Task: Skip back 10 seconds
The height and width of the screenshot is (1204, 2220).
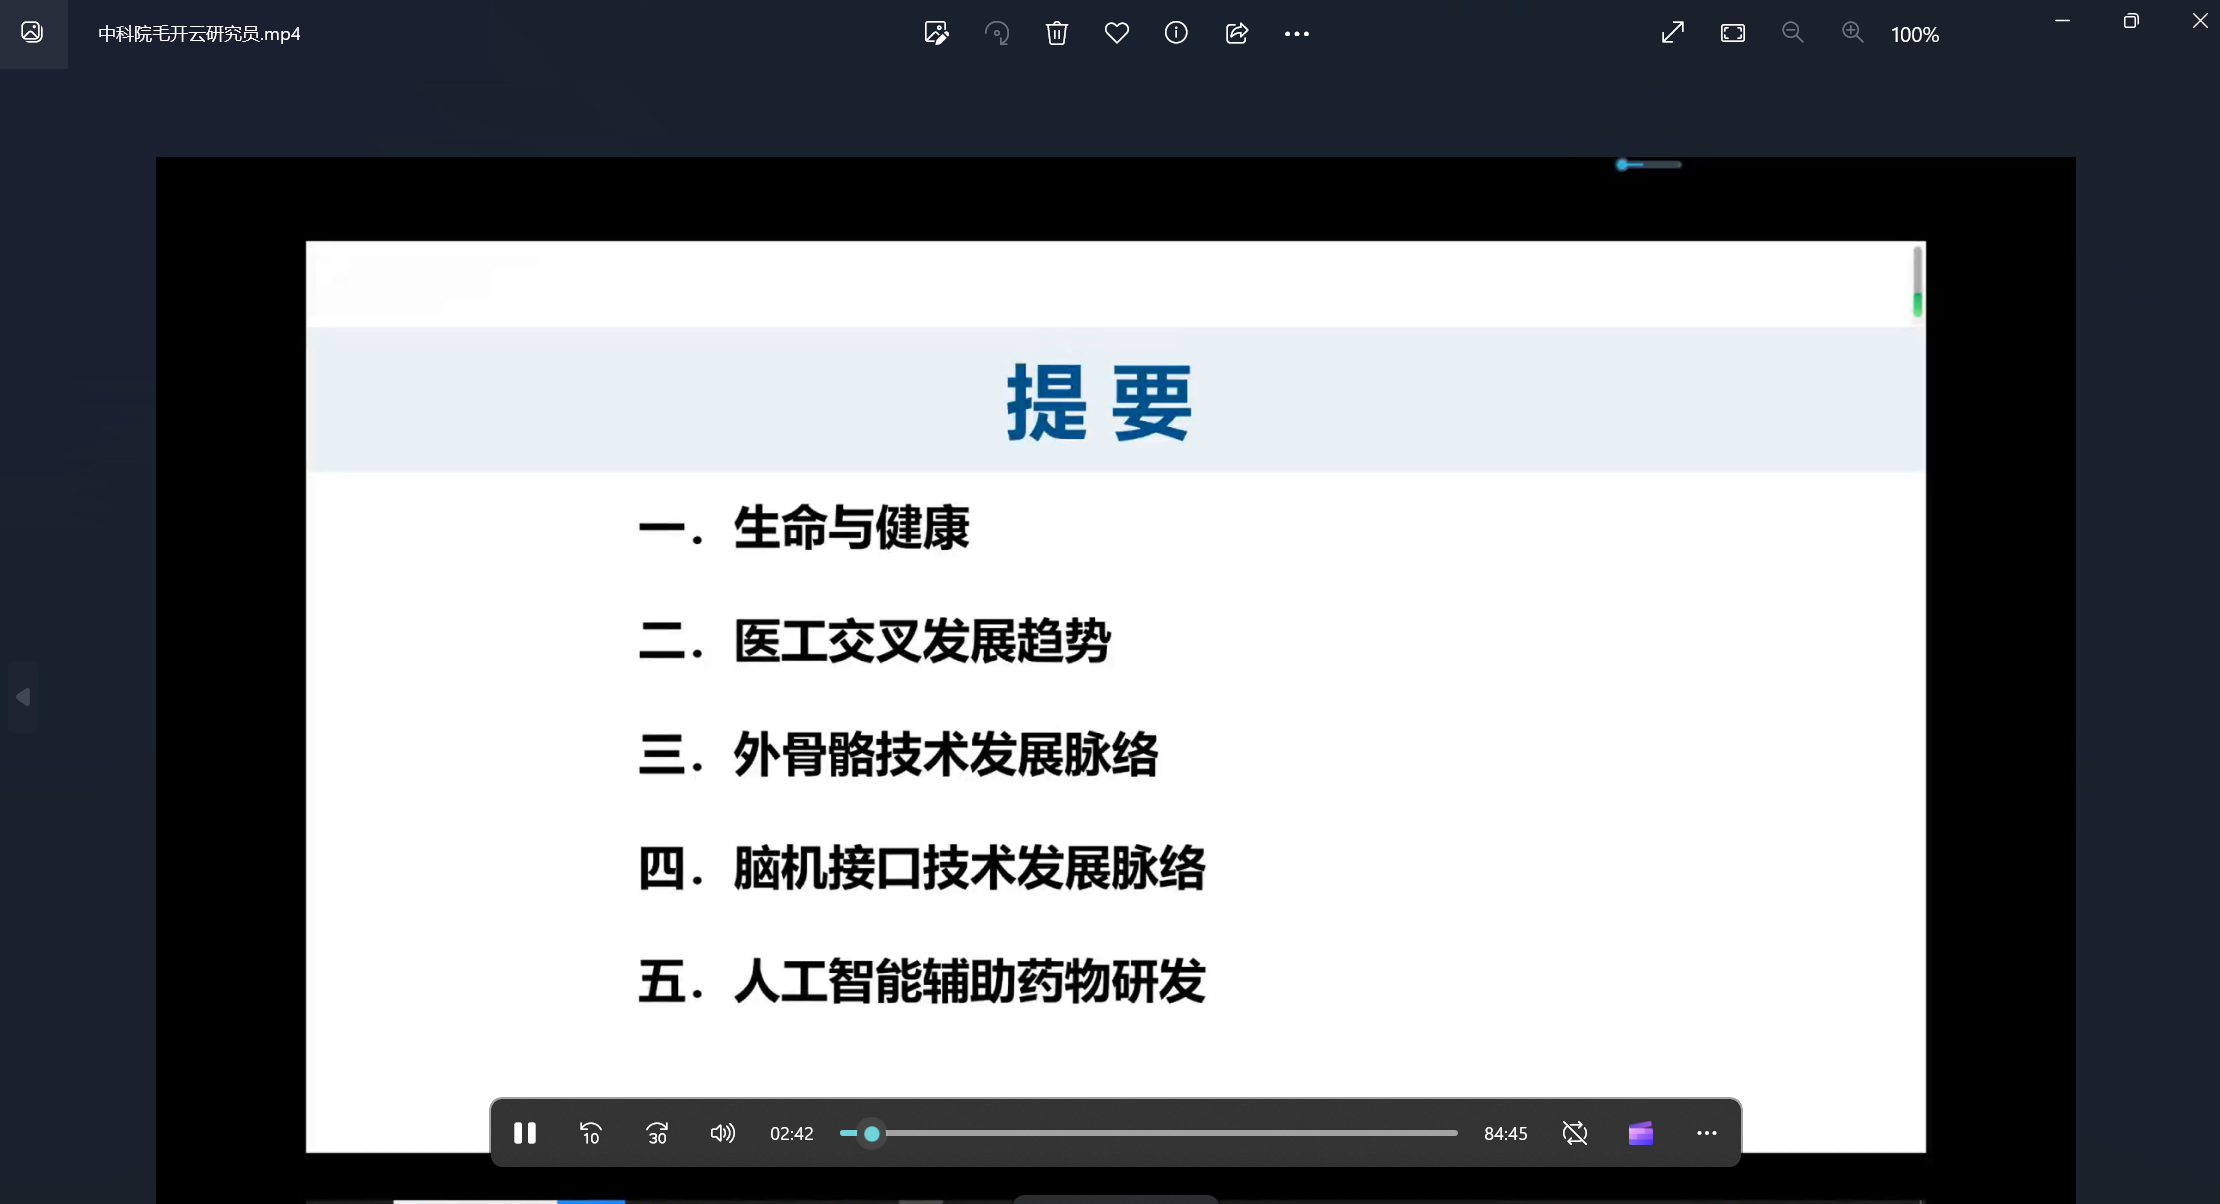Action: (x=591, y=1133)
